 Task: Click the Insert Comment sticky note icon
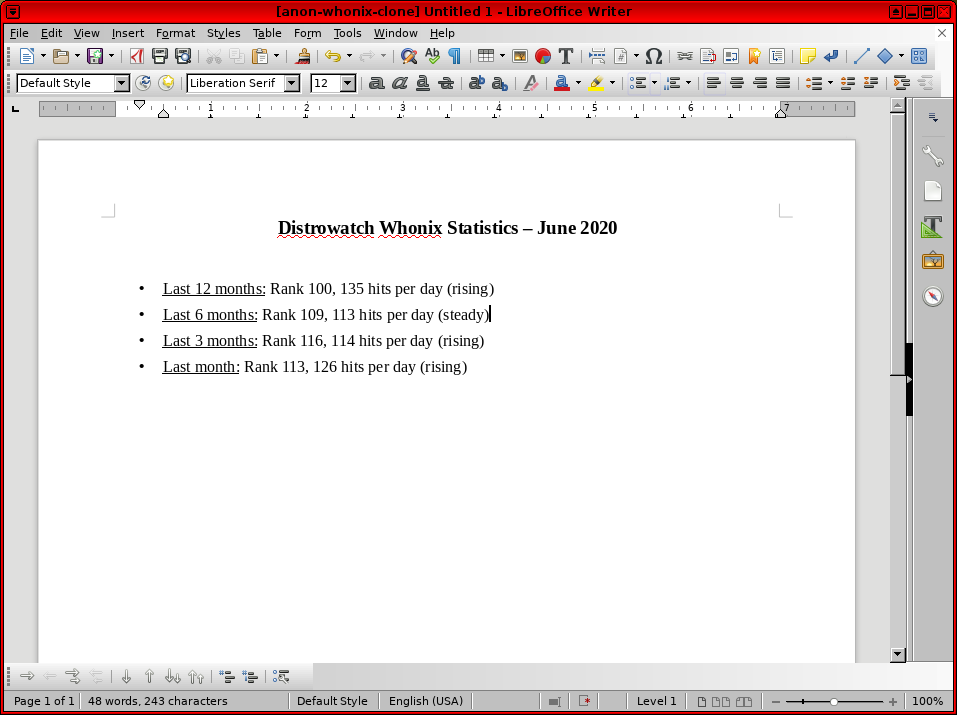click(x=807, y=56)
